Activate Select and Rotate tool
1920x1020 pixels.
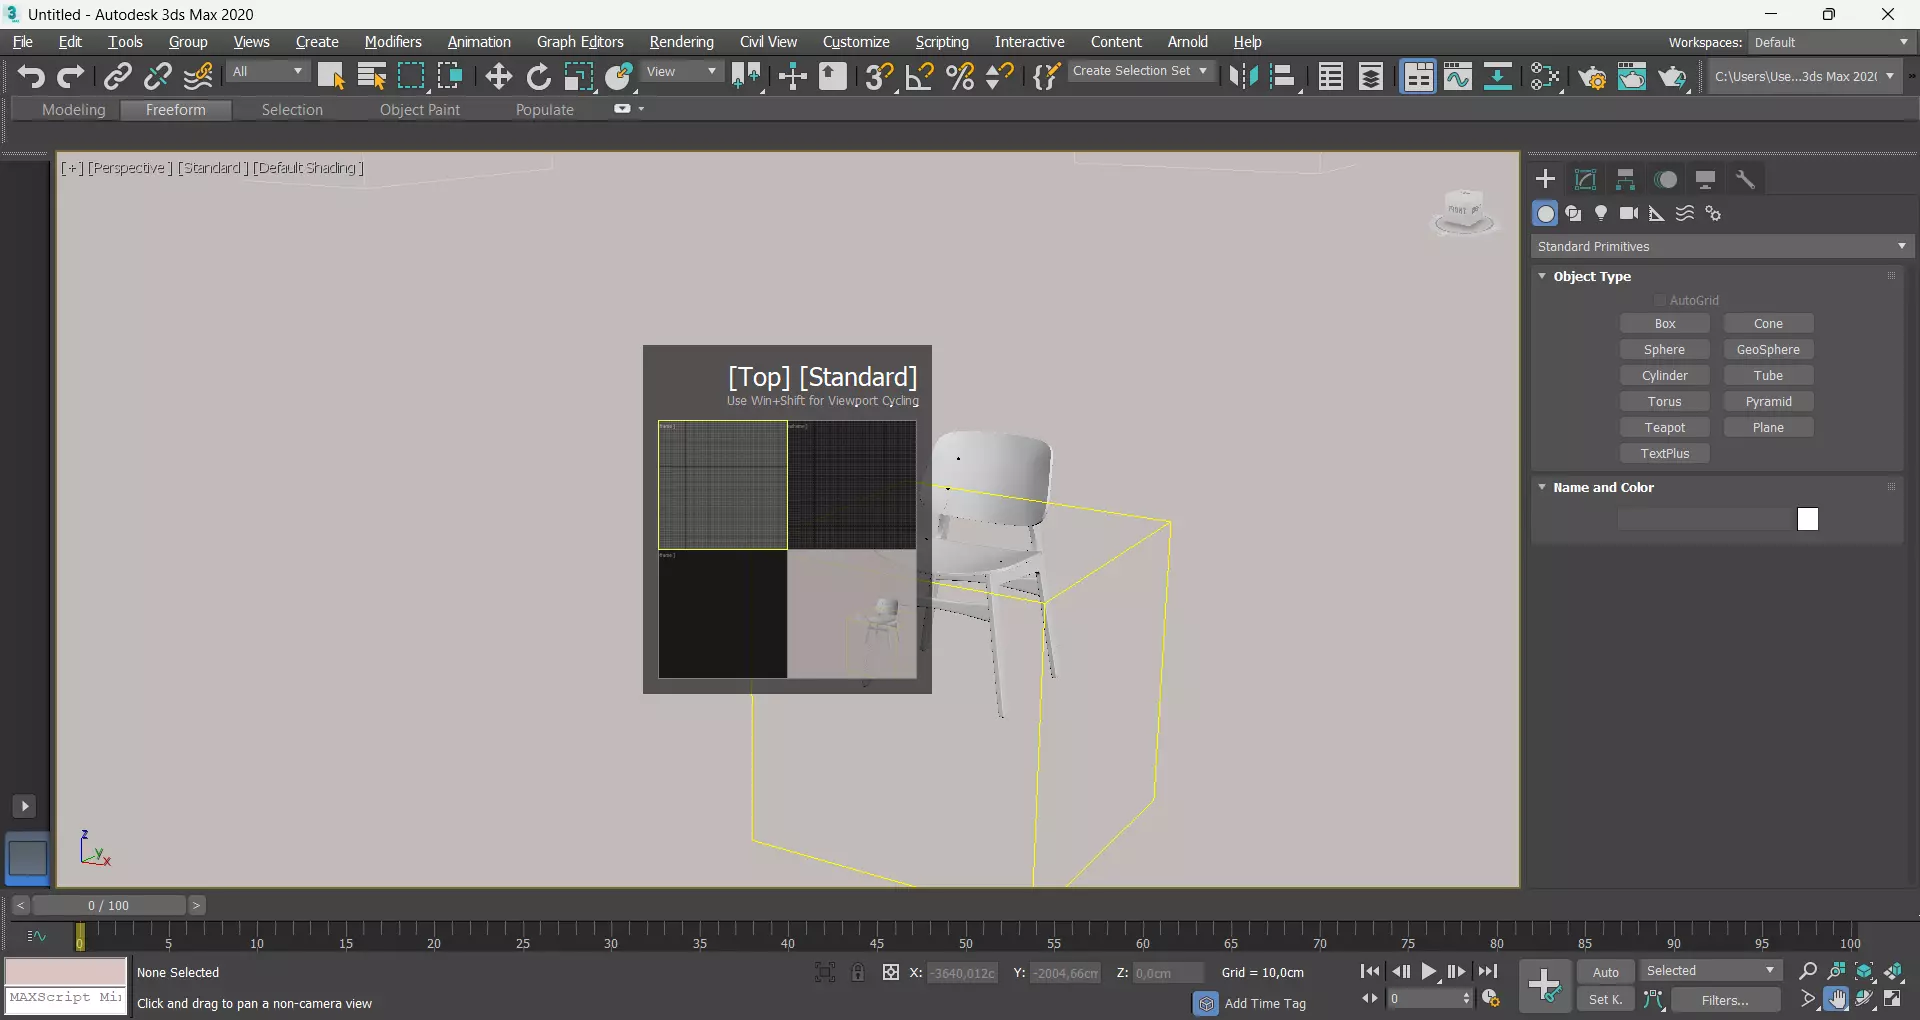point(538,76)
